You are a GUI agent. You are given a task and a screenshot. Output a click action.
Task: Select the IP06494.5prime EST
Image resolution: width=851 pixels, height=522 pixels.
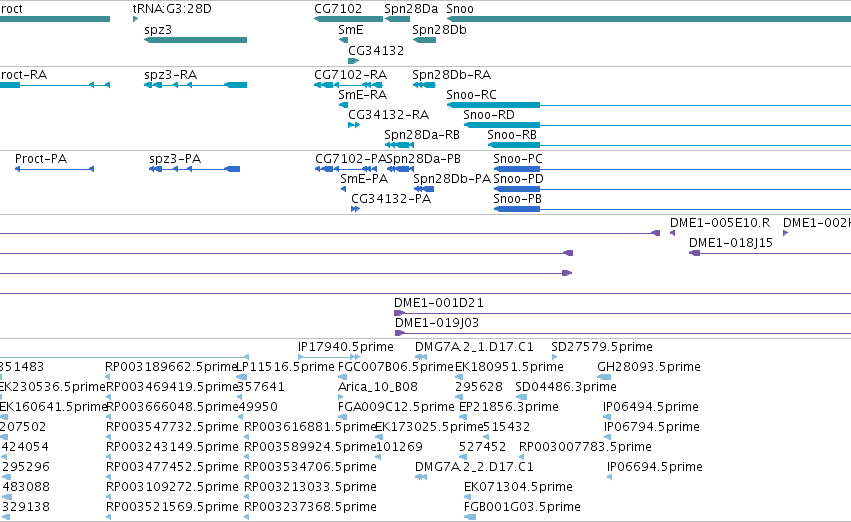click(x=607, y=417)
